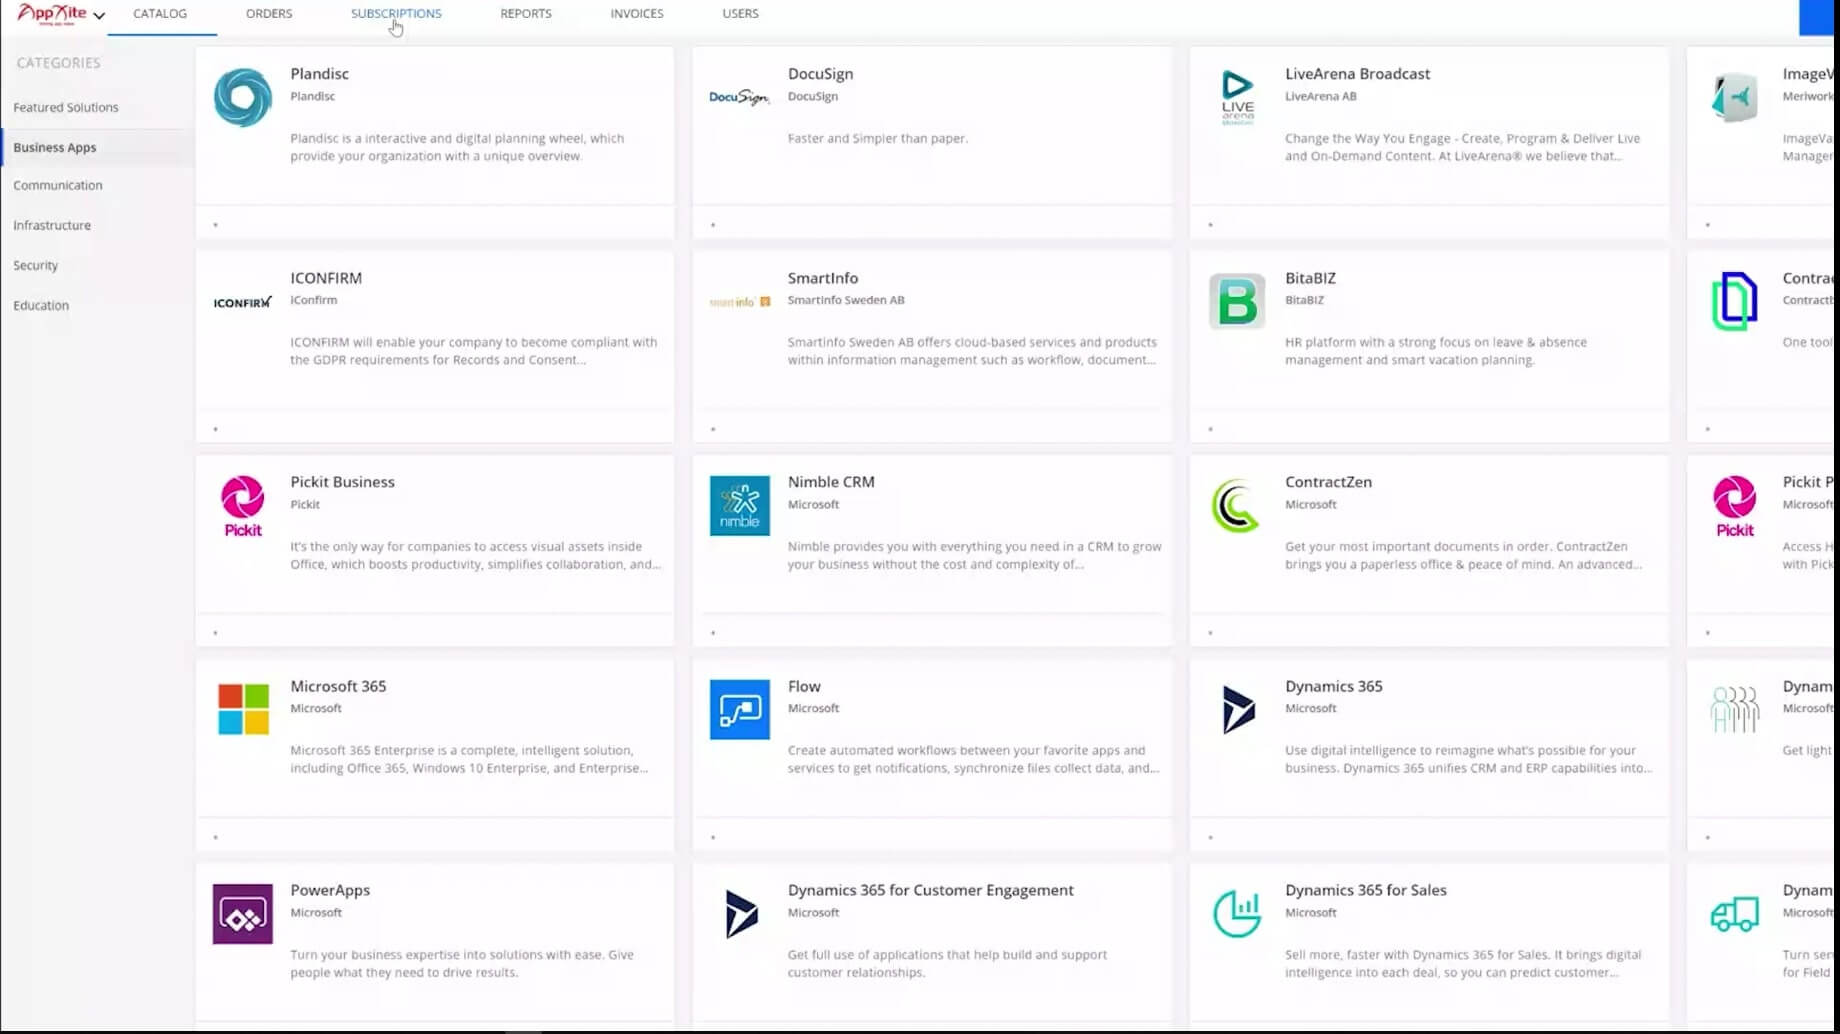The image size is (1840, 1034).
Task: Click the PowerApps description text
Action: pos(462,963)
